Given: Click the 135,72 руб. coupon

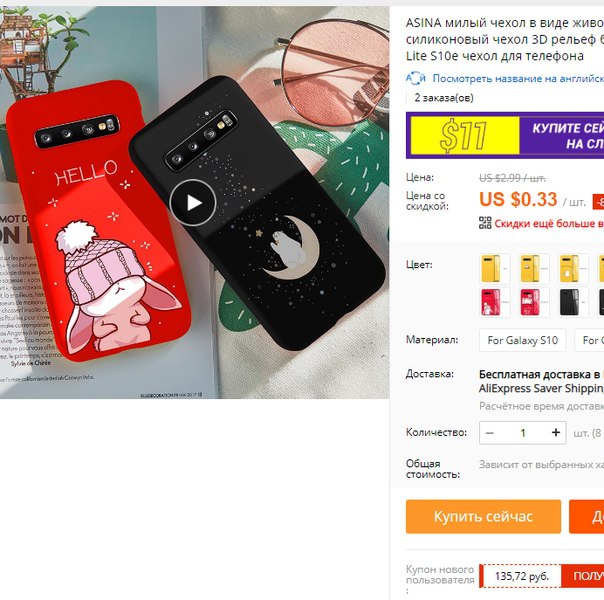Looking at the screenshot, I should point(521,576).
